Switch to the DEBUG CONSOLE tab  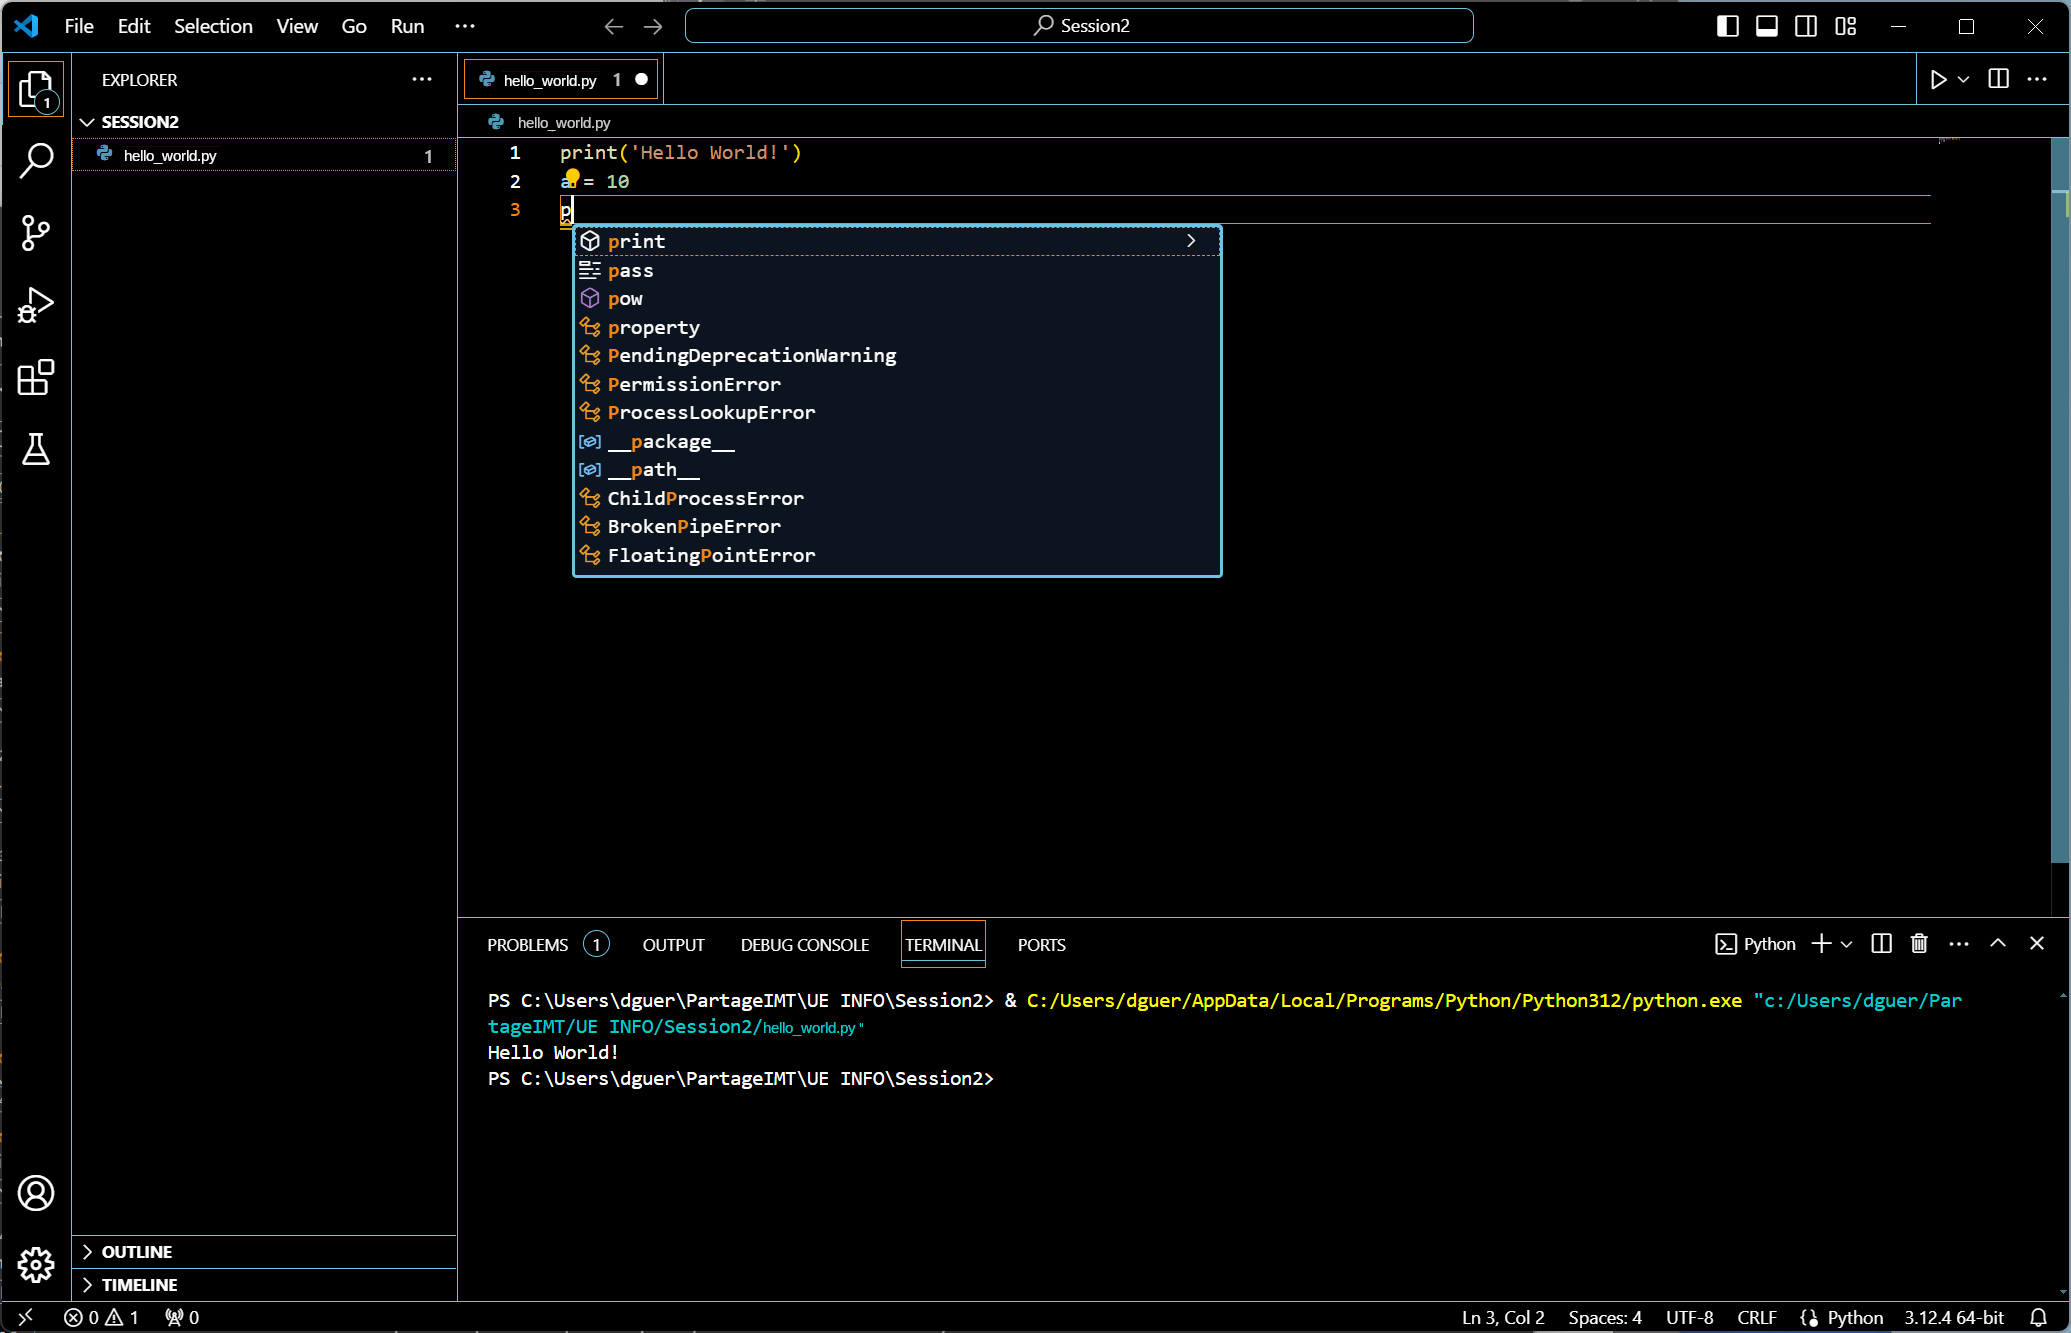click(804, 945)
